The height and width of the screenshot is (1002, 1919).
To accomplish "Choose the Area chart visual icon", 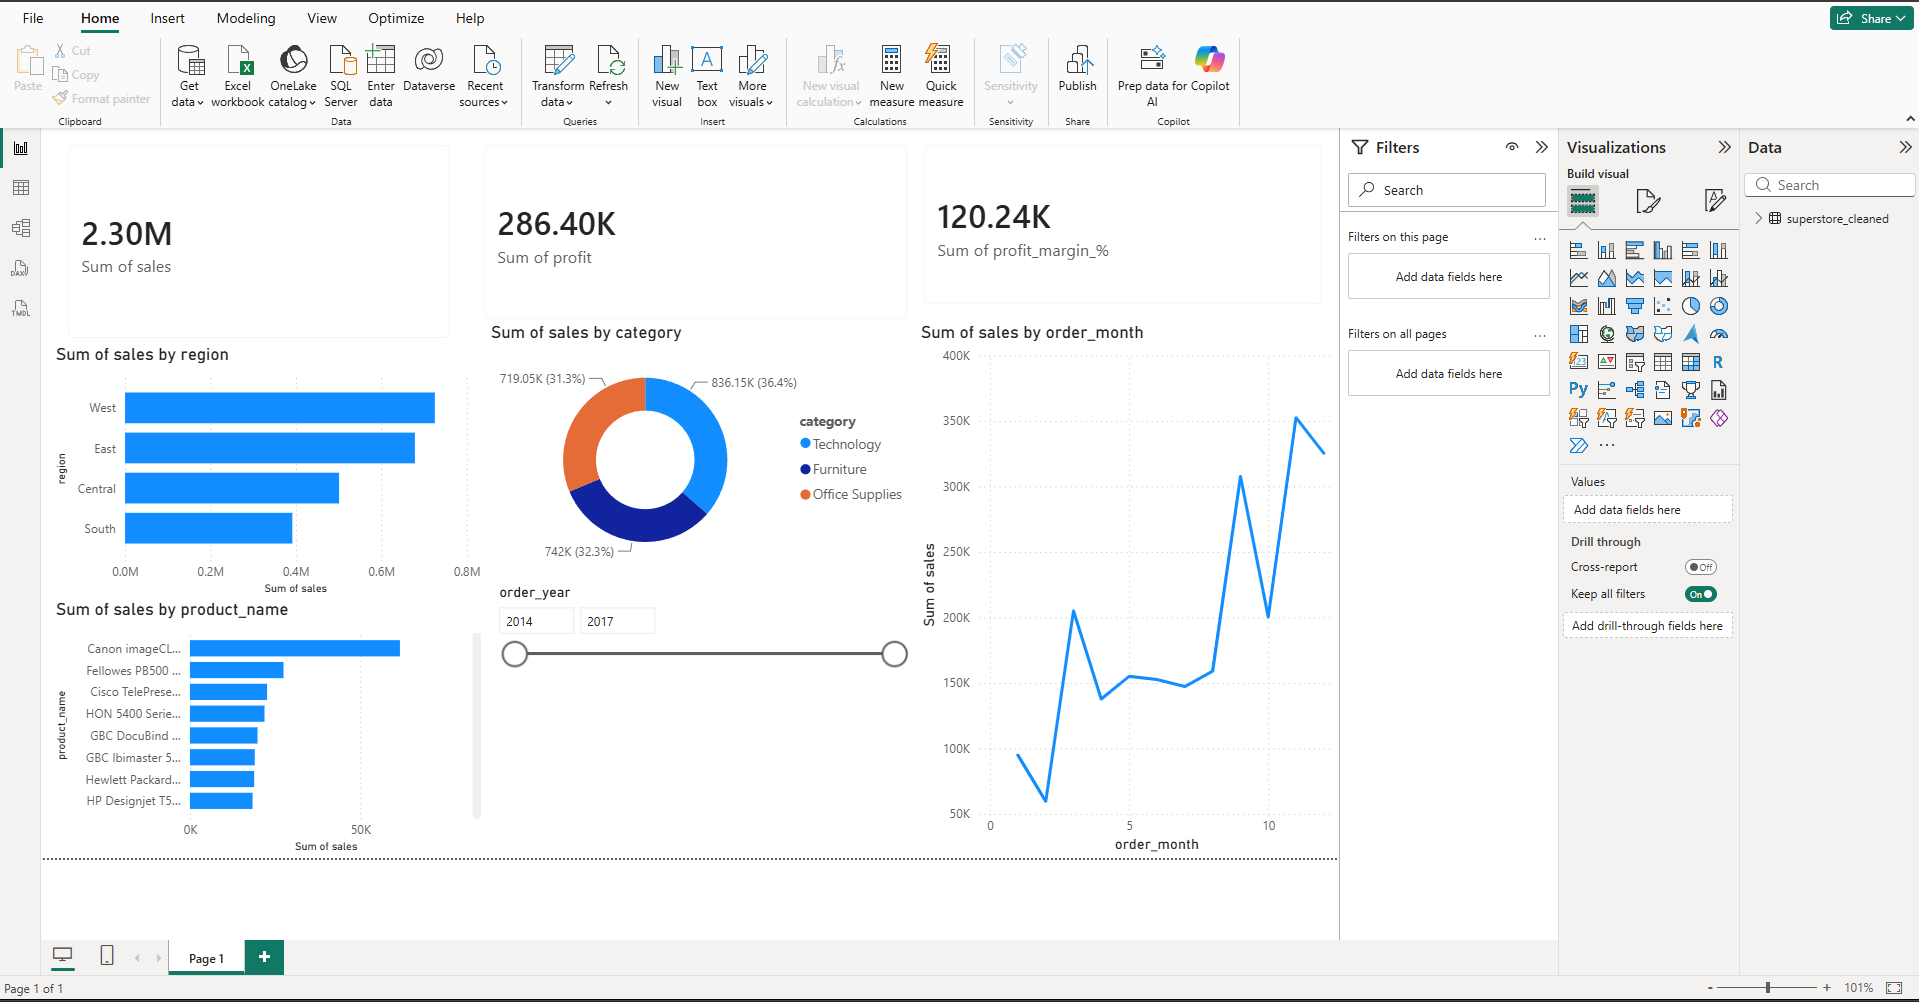I will (x=1607, y=278).
